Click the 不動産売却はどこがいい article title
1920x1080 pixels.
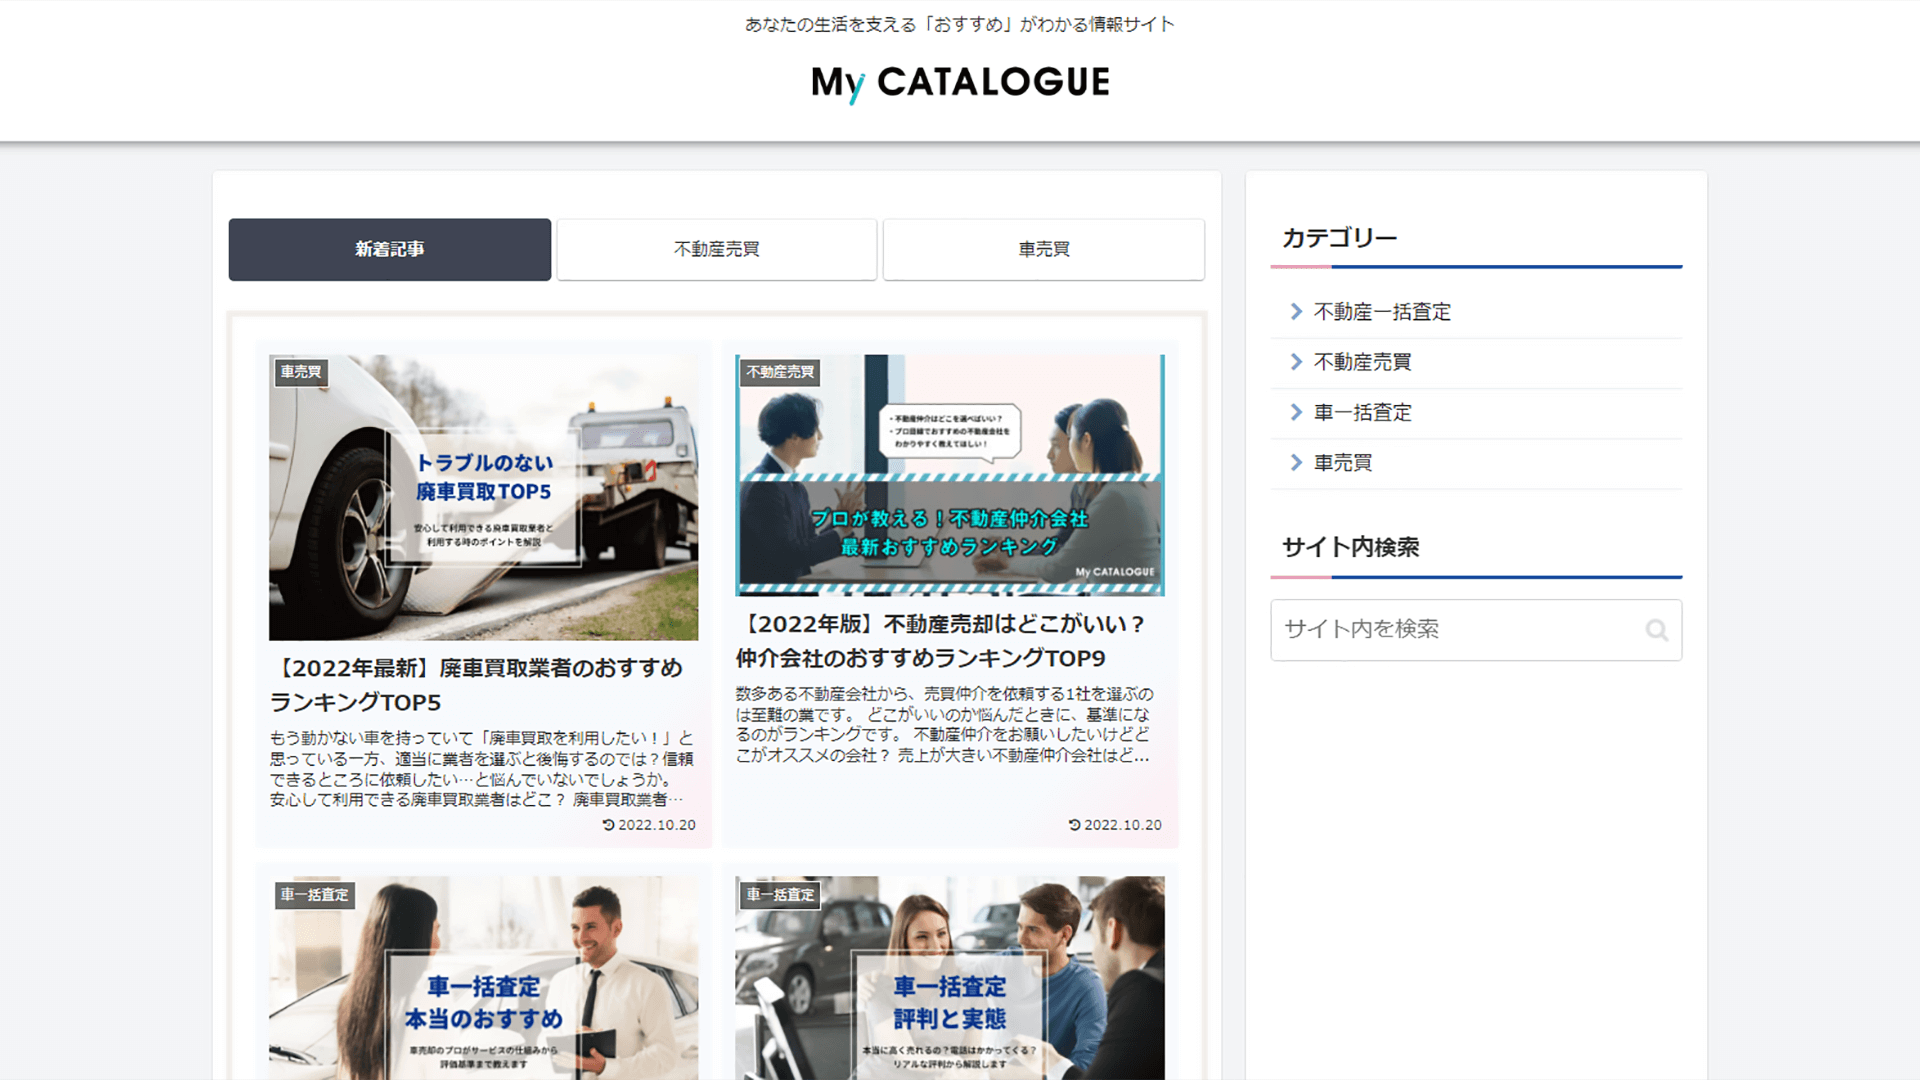(941, 641)
